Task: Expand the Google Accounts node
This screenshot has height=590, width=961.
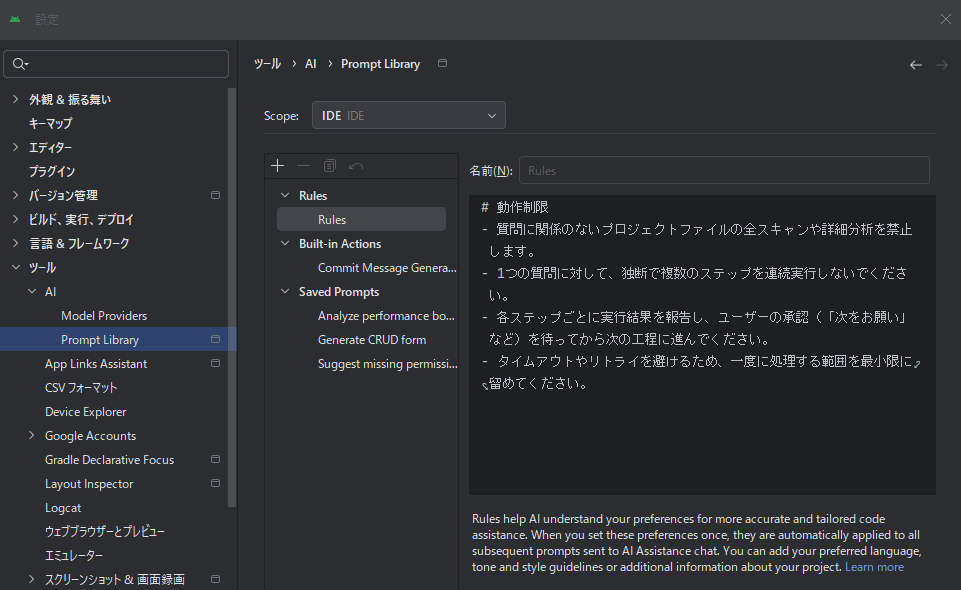Action: [32, 436]
